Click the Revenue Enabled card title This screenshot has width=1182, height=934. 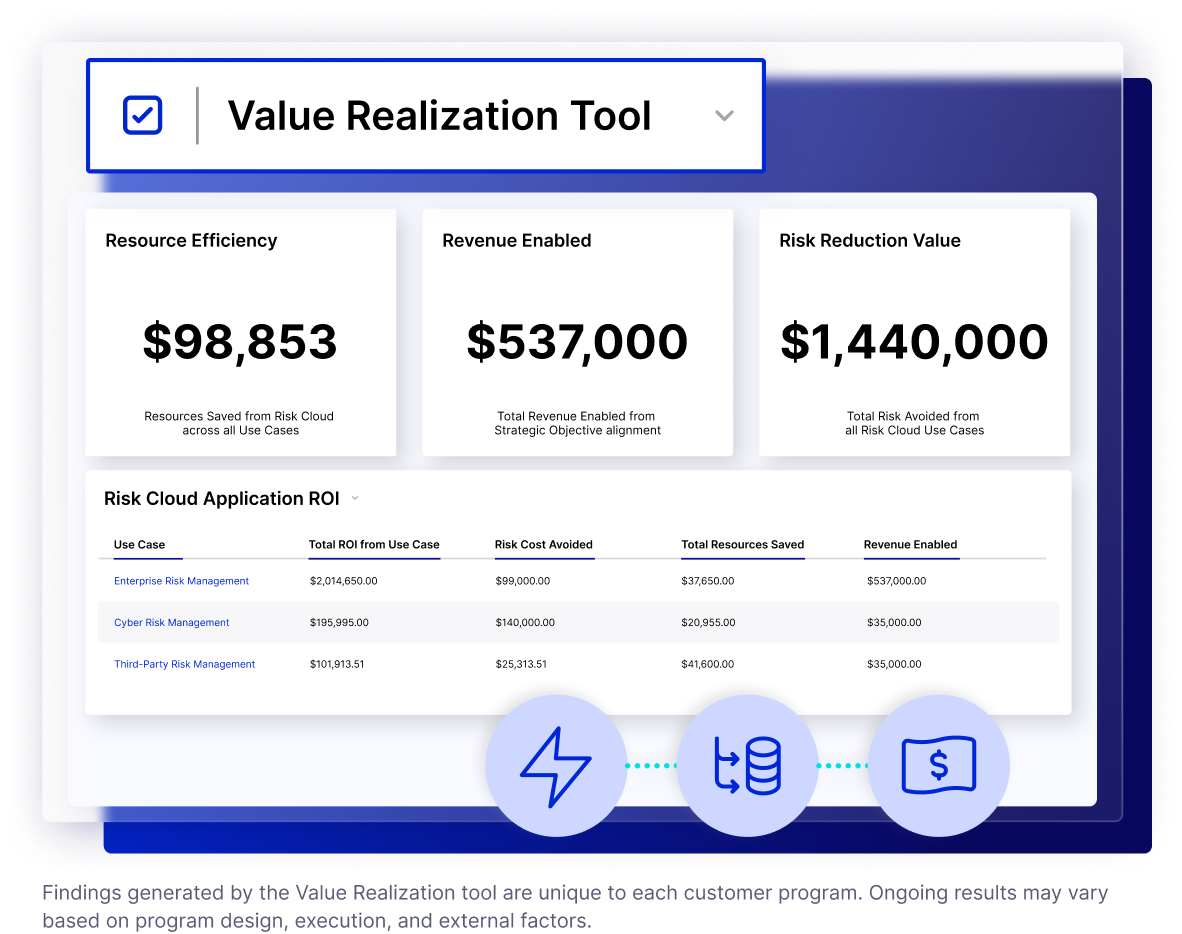[516, 240]
